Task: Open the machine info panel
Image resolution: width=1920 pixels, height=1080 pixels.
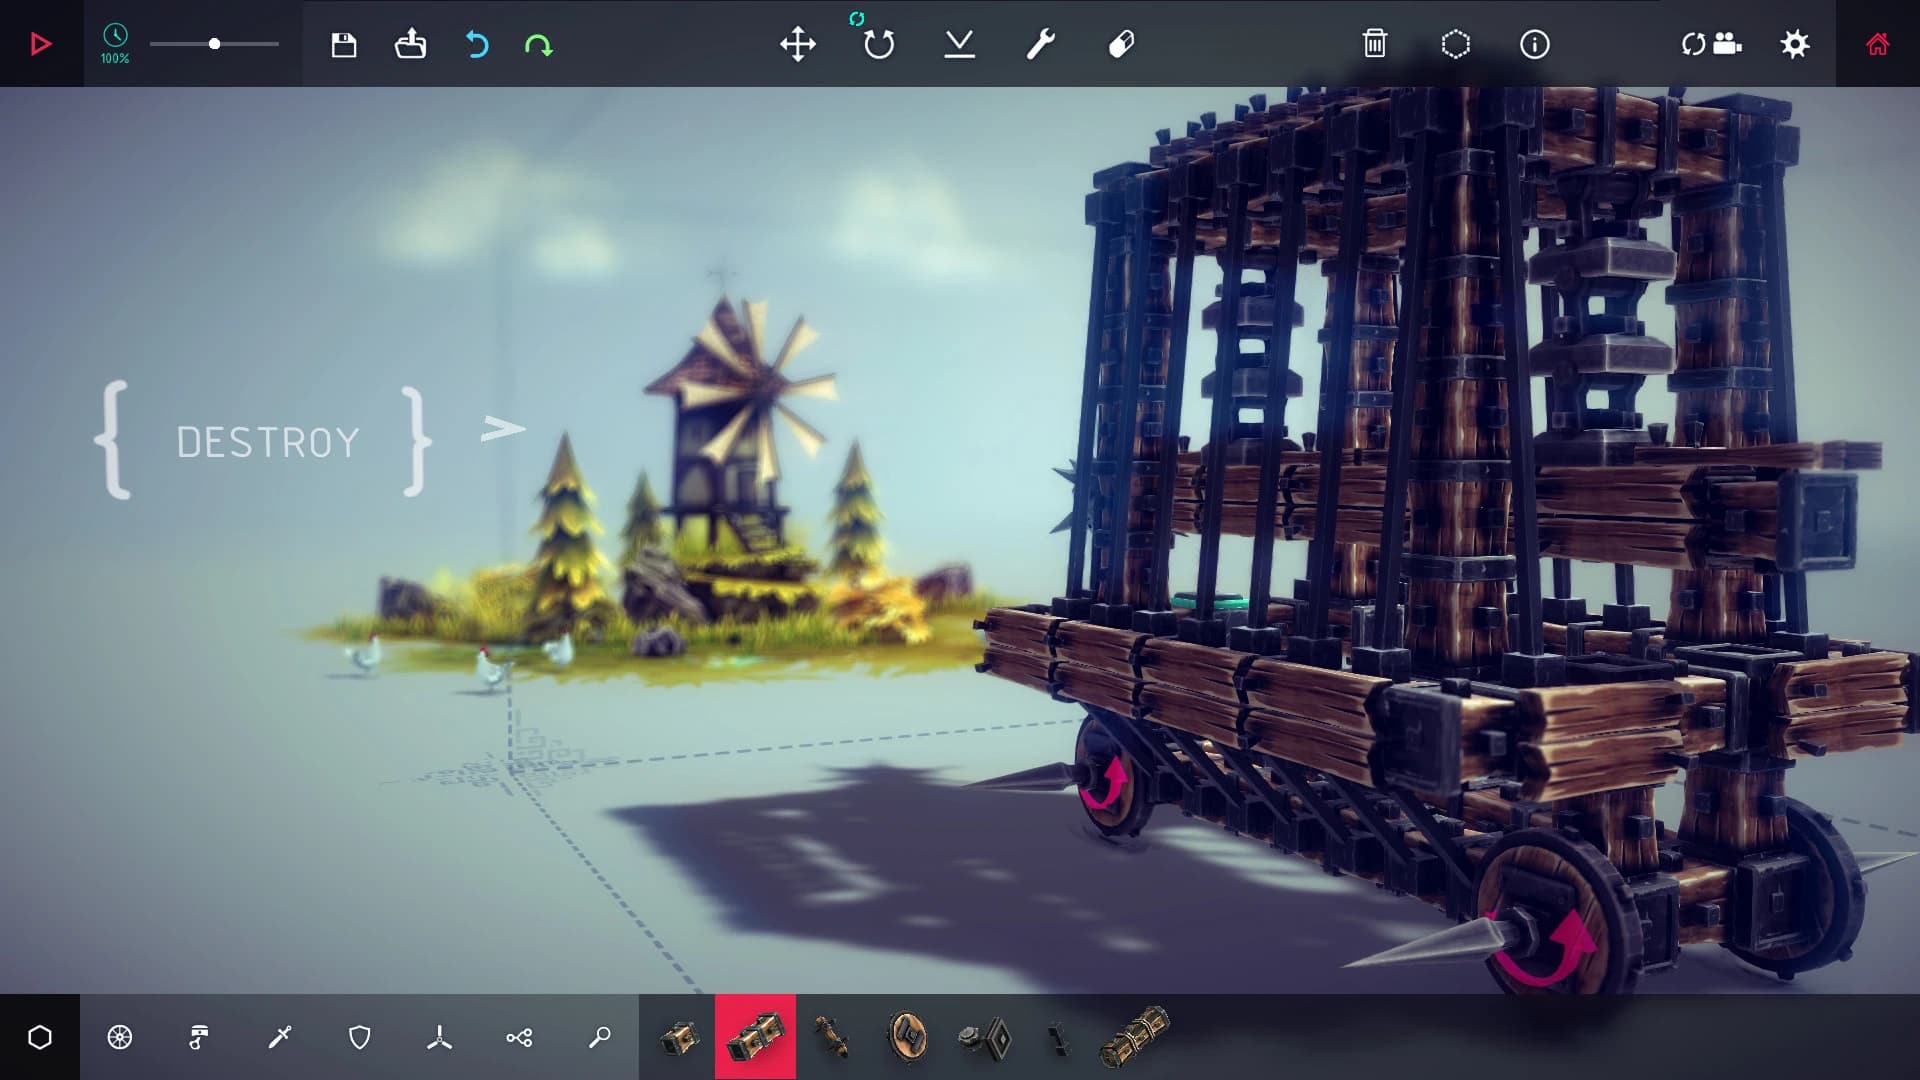Action: (x=1536, y=44)
